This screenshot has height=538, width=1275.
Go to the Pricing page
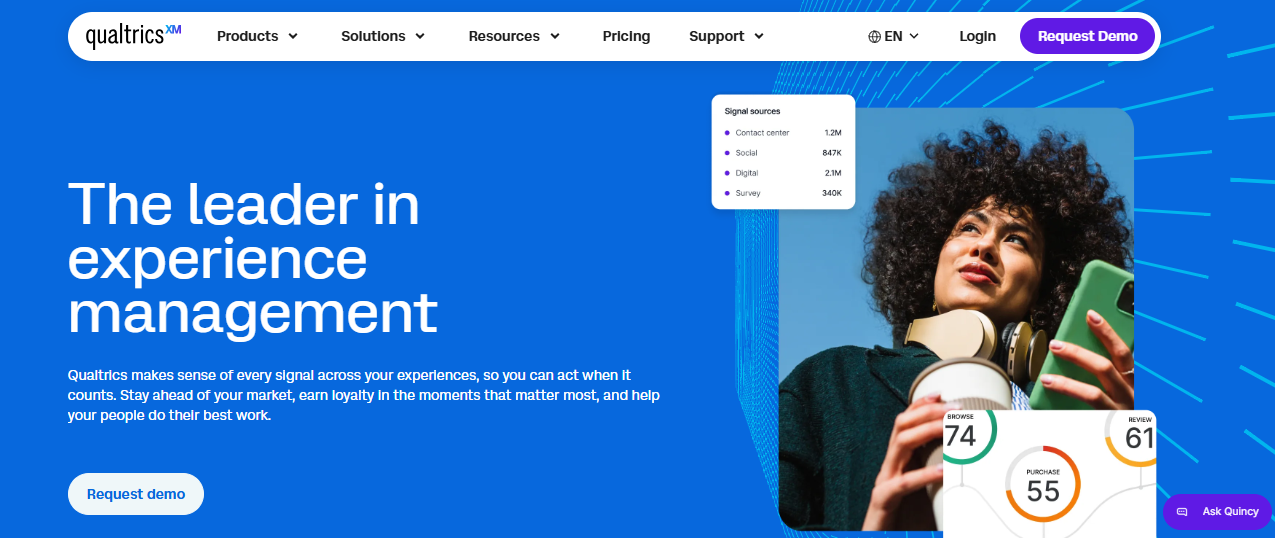click(x=626, y=36)
